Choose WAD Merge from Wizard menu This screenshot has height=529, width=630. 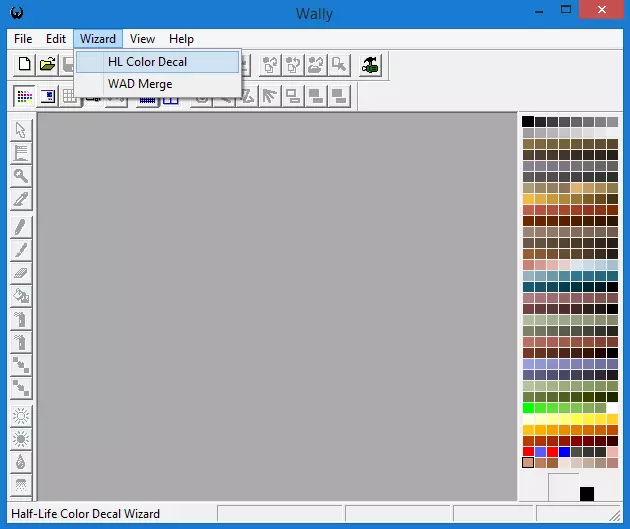(x=140, y=84)
